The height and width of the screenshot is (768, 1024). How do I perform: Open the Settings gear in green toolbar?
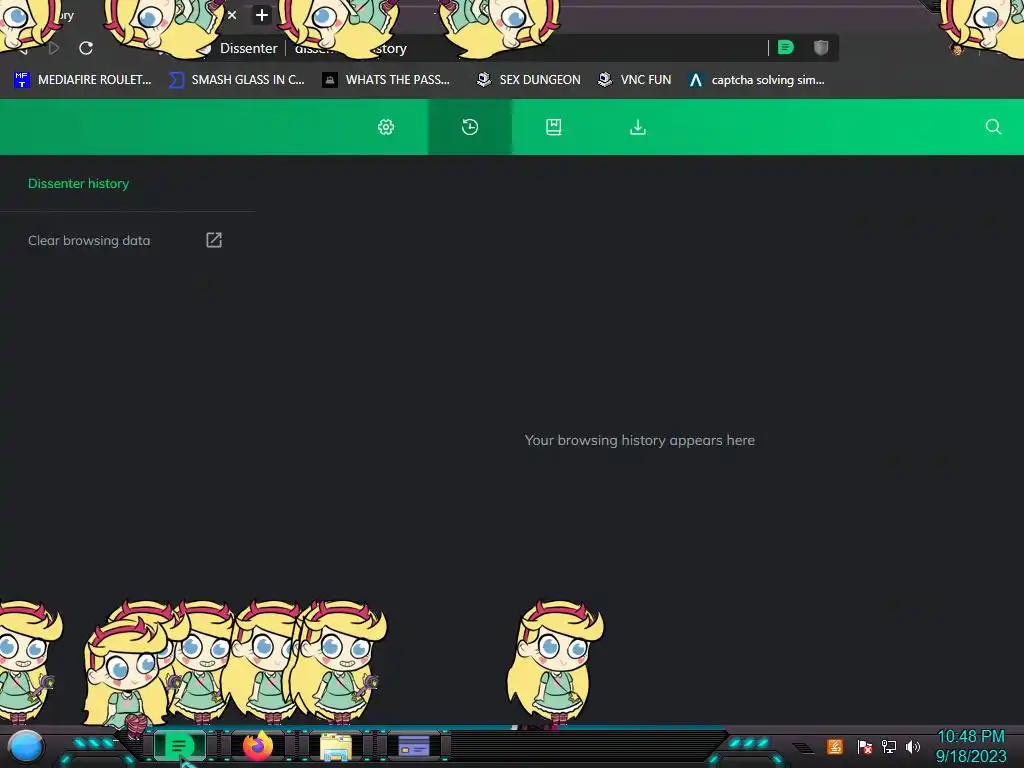pos(386,127)
